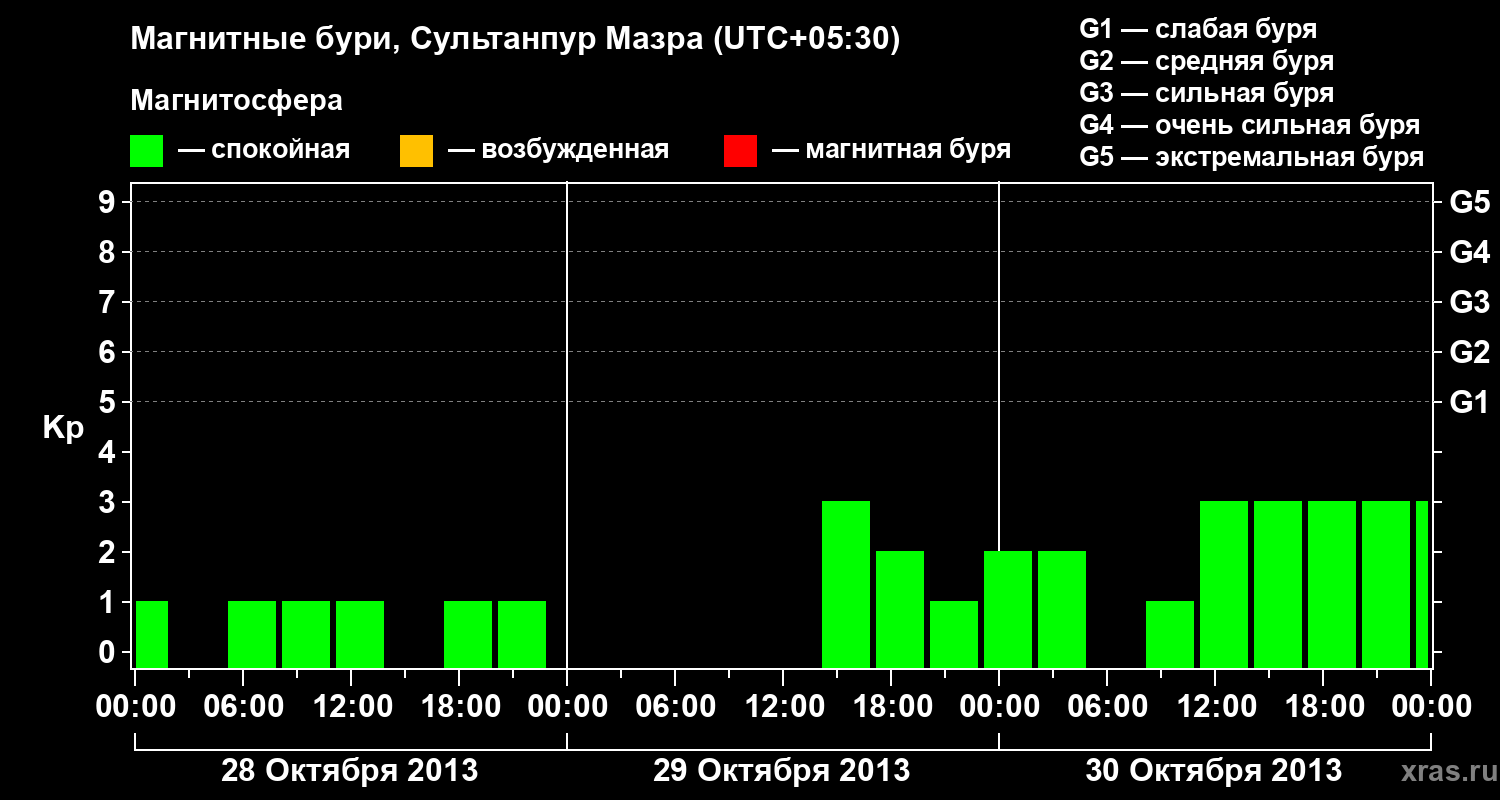The image size is (1500, 800).
Task: Click the '— спокойная' legend label
Action: coord(263,150)
